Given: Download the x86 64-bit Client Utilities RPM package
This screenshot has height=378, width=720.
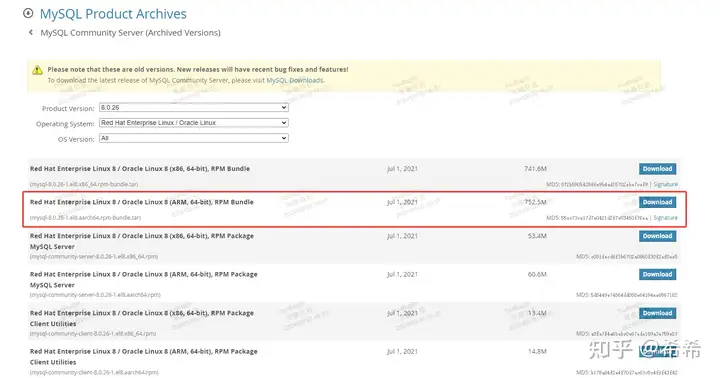Looking at the screenshot, I should tap(657, 313).
